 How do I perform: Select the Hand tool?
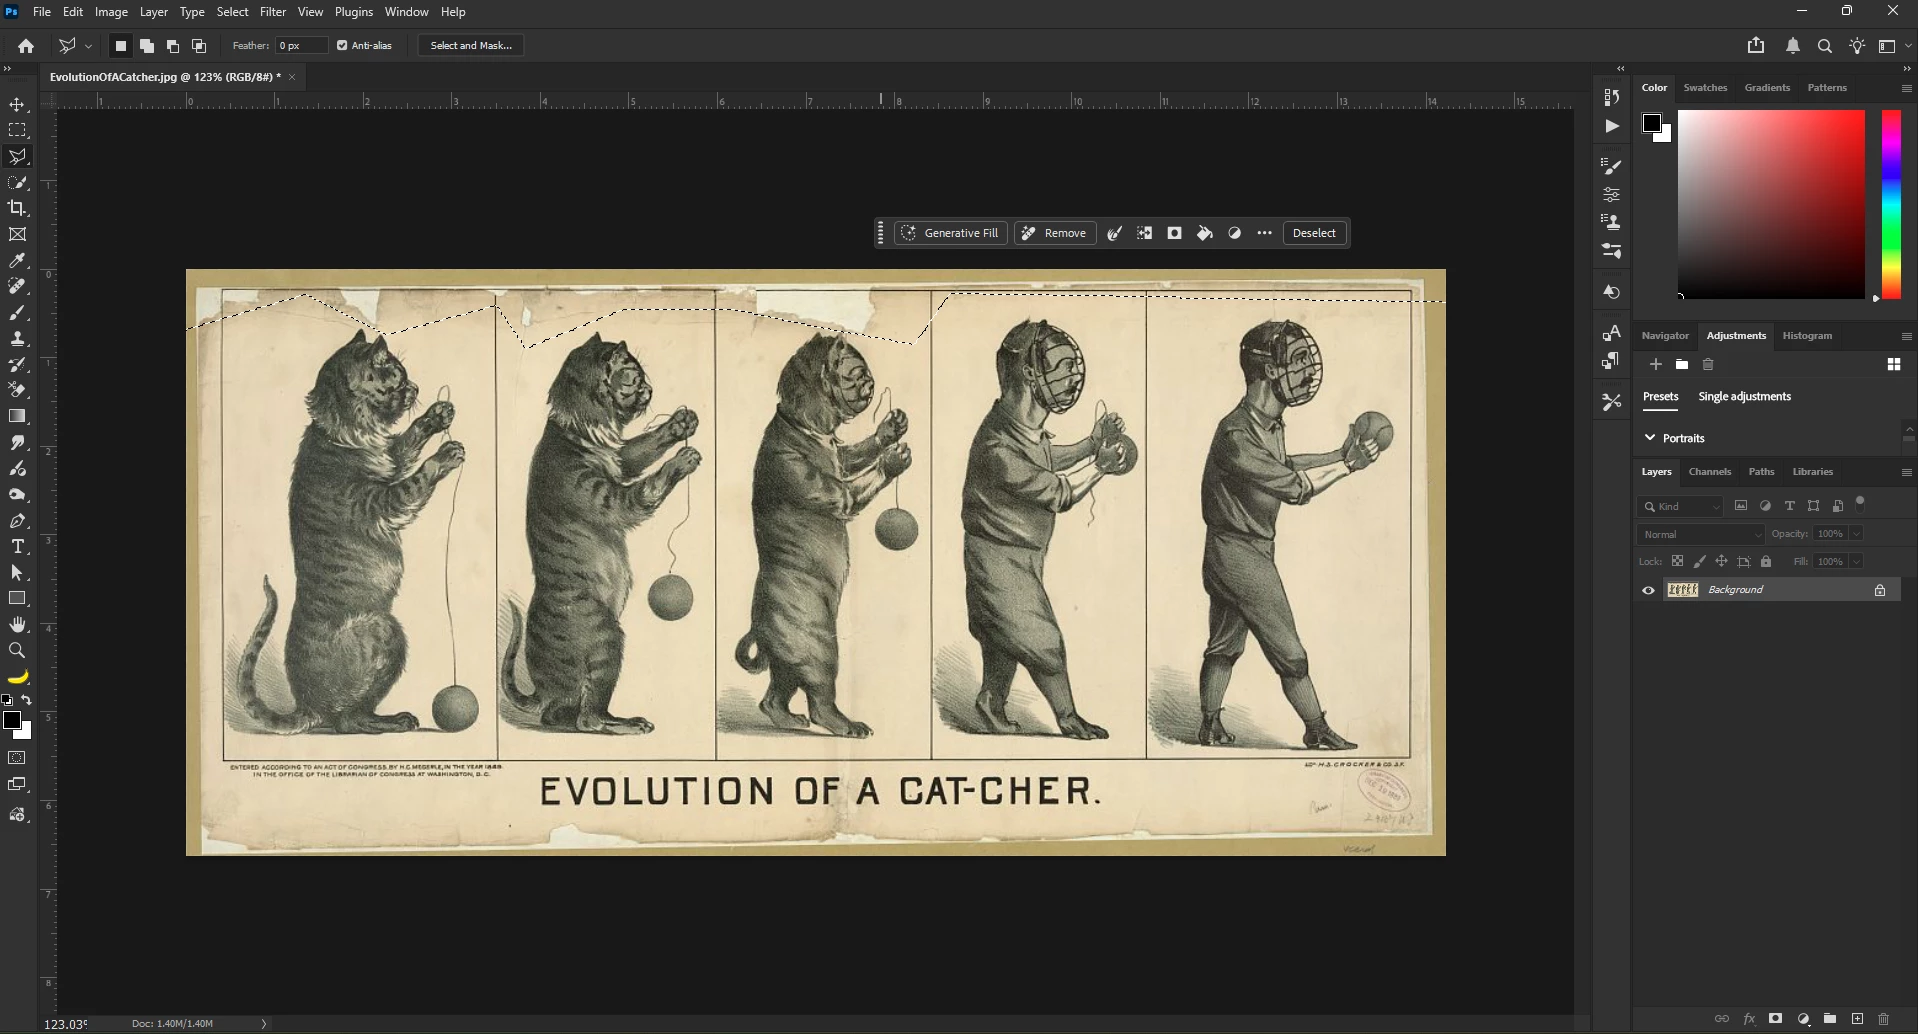17,624
